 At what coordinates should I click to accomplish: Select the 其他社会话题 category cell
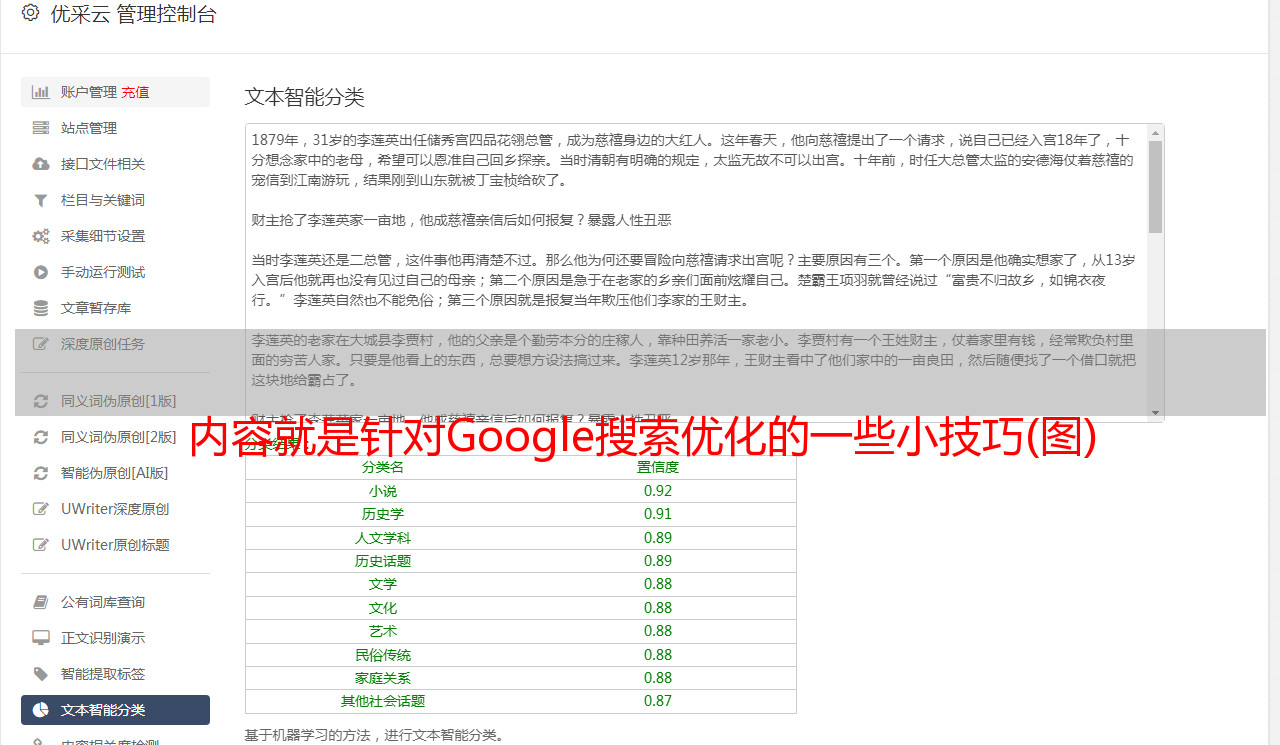[383, 701]
